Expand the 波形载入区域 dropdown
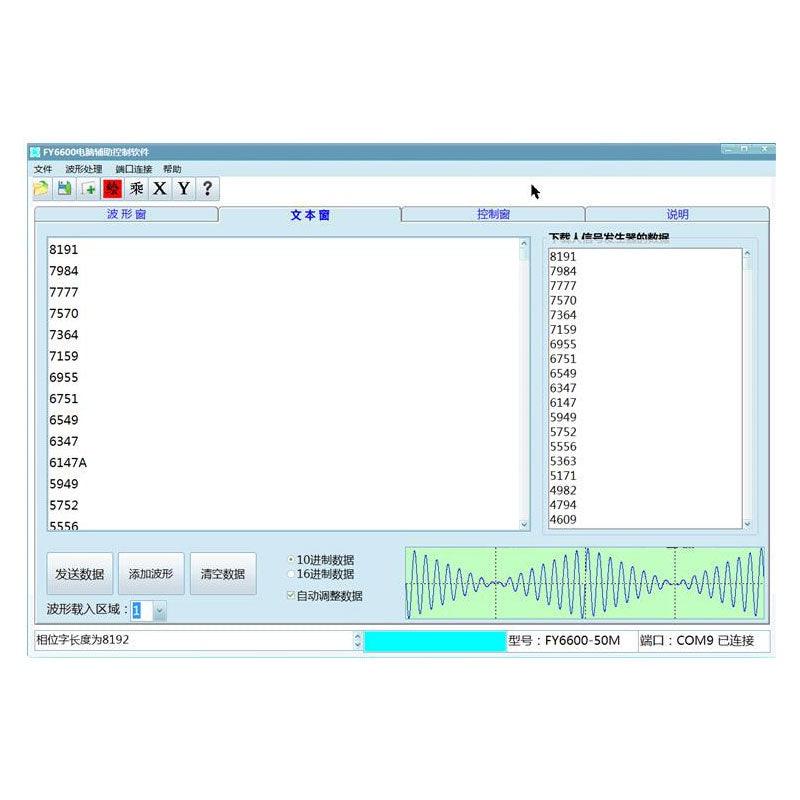Viewport: 800px width, 800px height. pyautogui.click(x=160, y=610)
